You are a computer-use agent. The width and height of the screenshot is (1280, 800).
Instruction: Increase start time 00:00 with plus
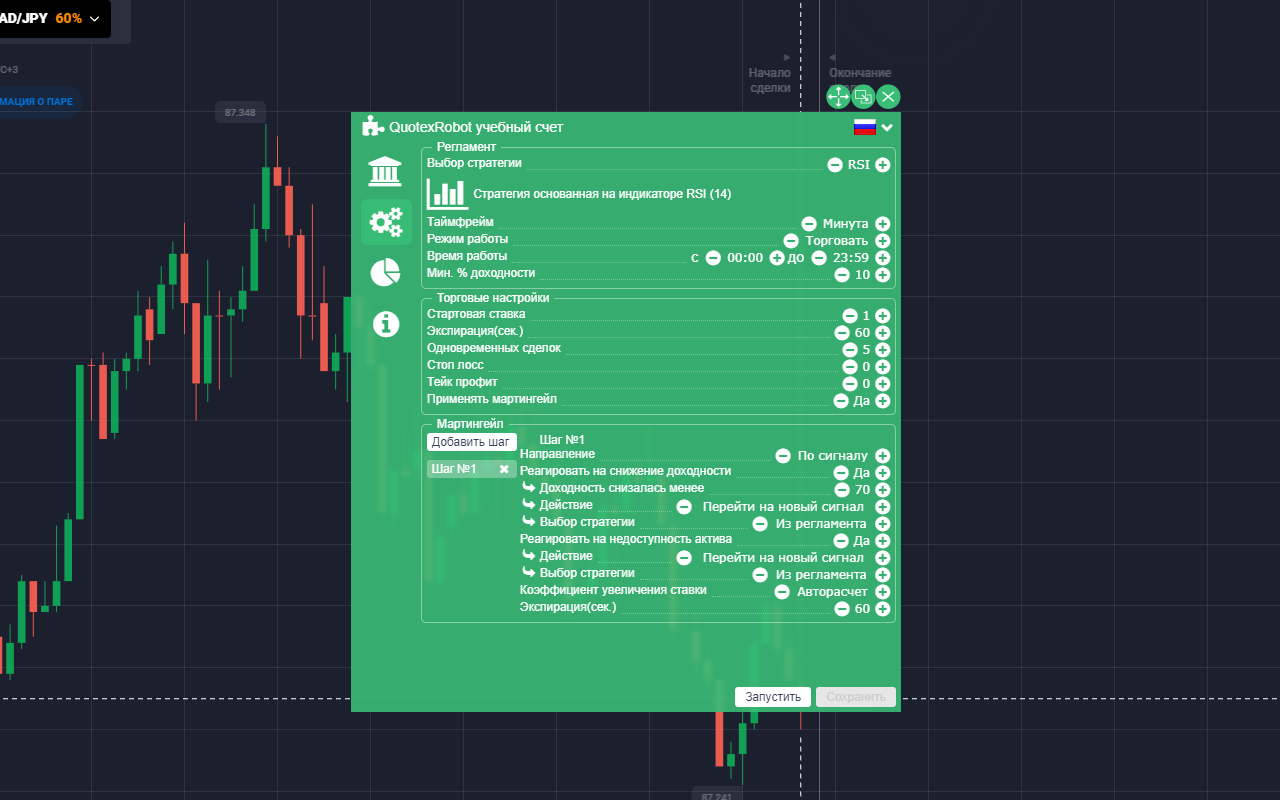(777, 258)
